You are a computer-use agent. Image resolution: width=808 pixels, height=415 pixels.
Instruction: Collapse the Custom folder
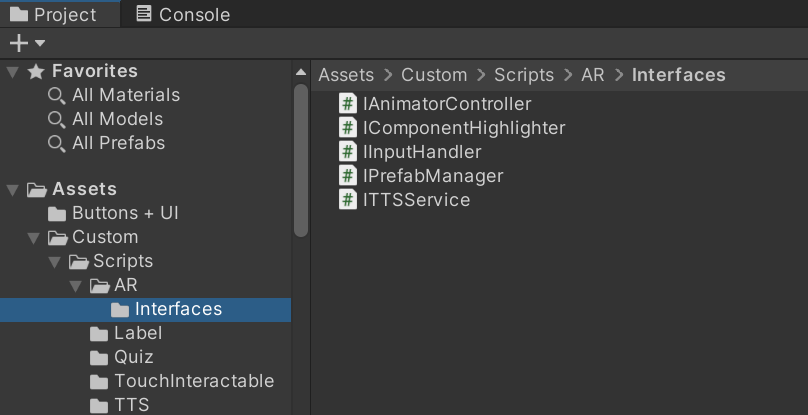click(x=33, y=238)
